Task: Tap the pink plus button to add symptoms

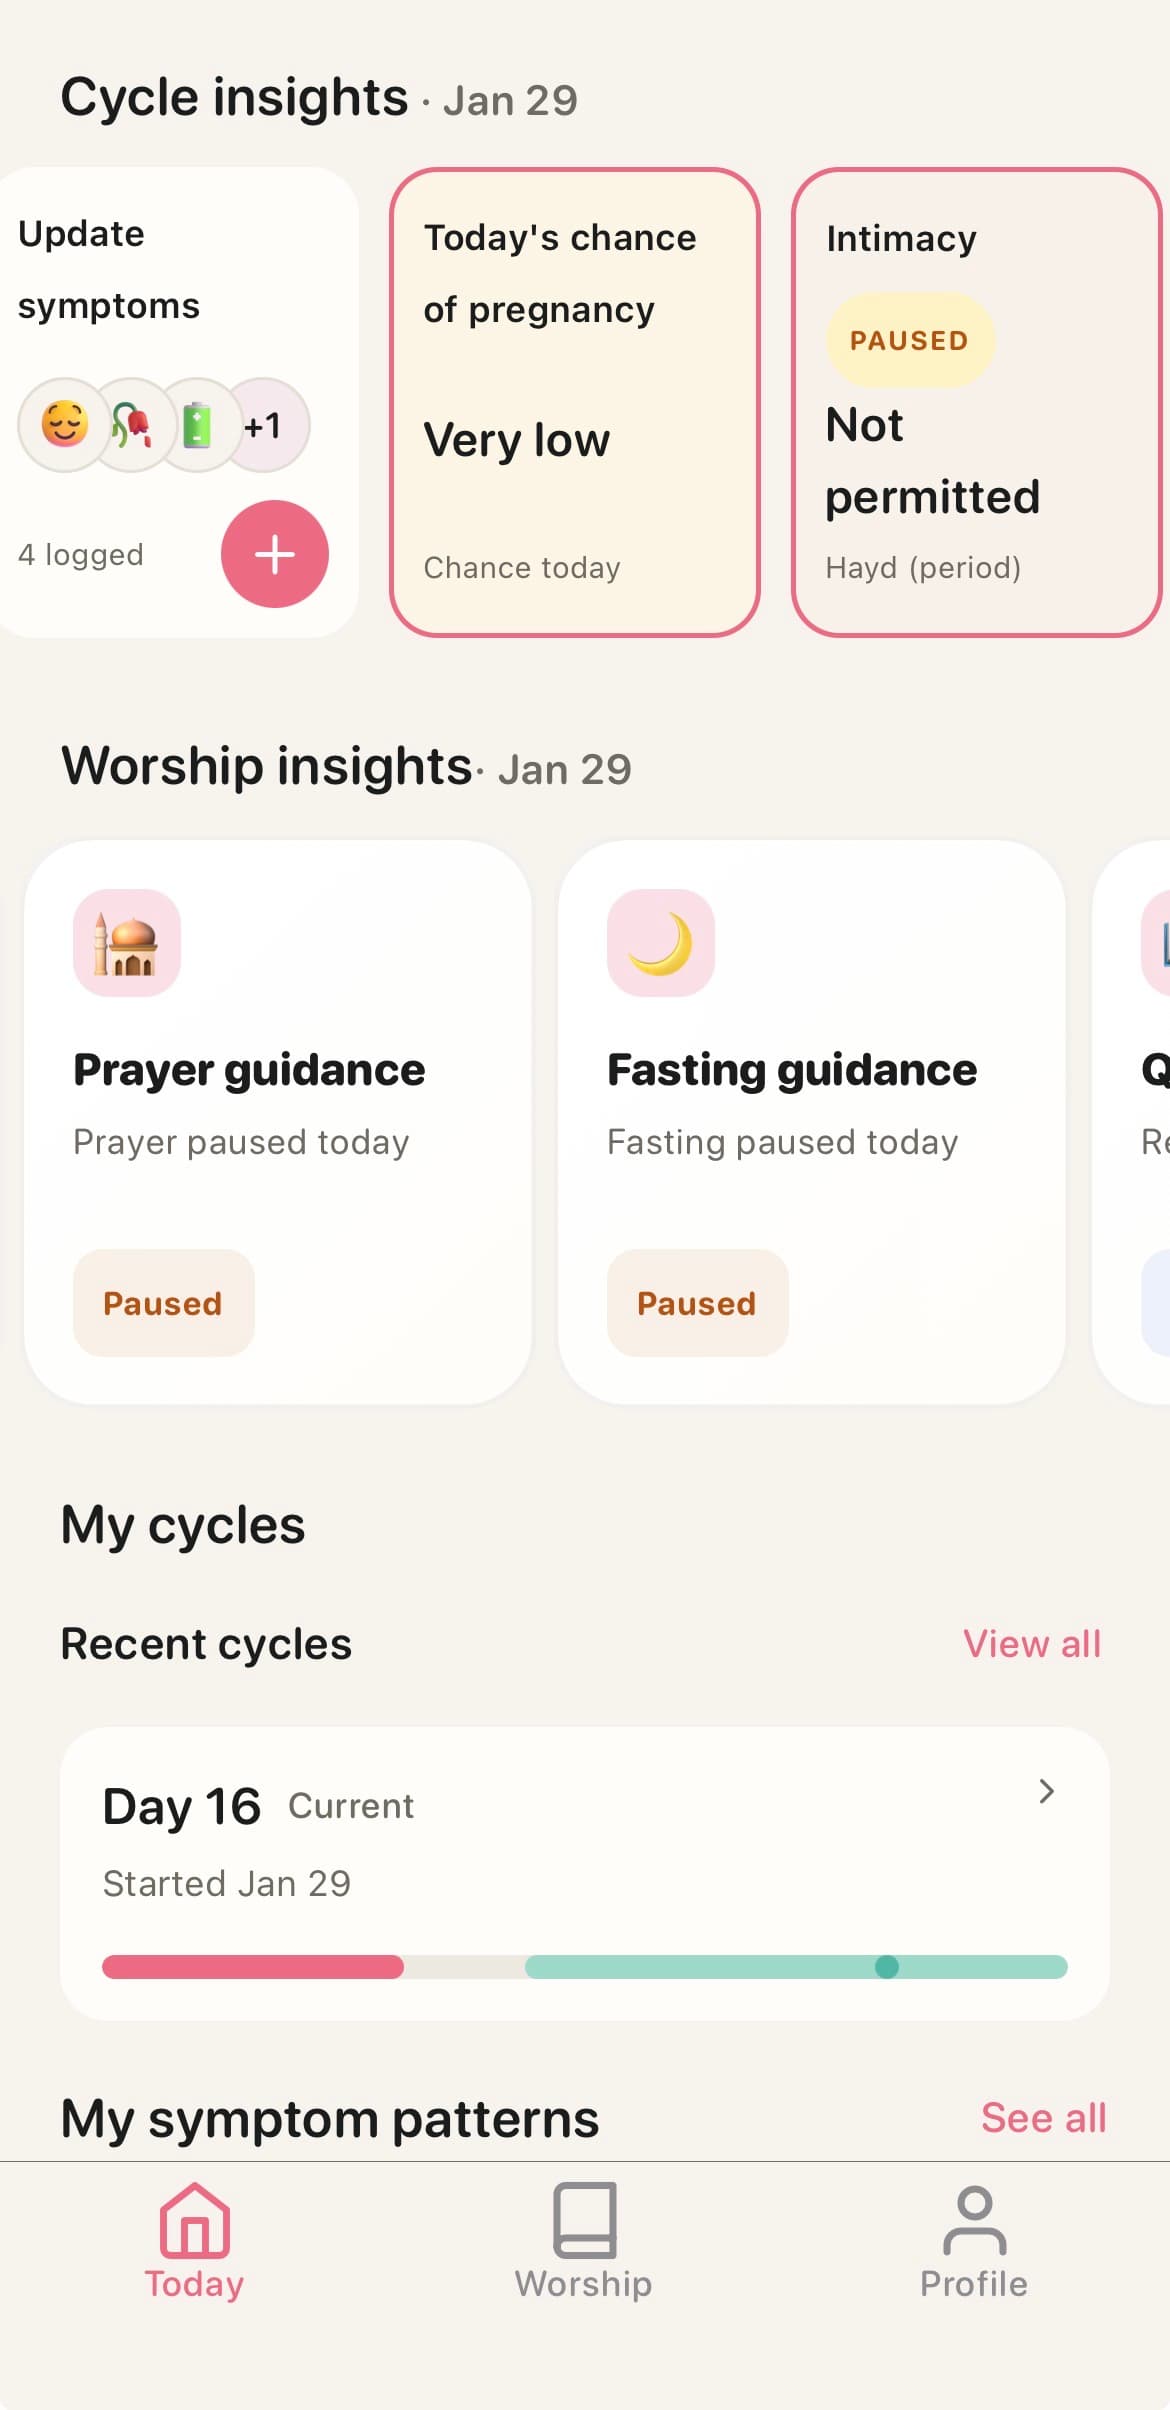Action: (x=274, y=554)
